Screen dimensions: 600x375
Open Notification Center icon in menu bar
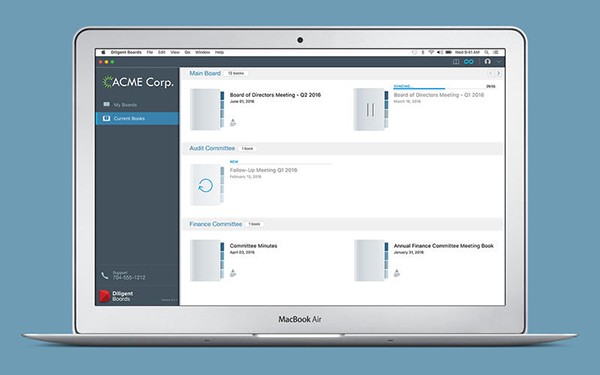pos(496,52)
